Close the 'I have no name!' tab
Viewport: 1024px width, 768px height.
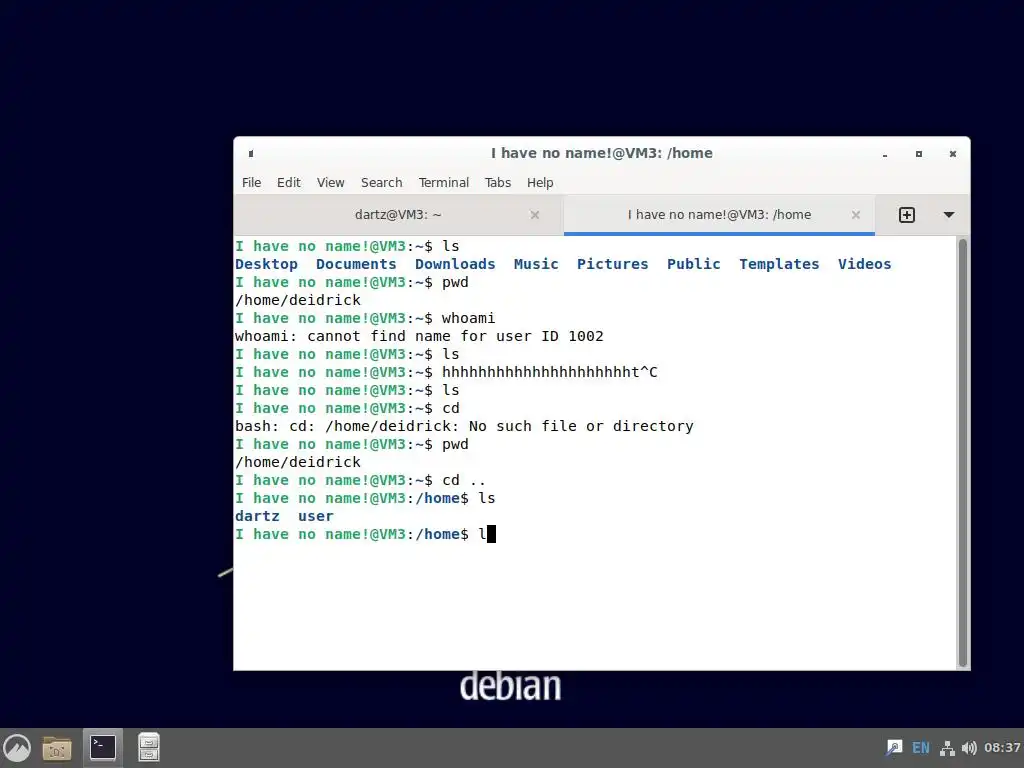click(x=856, y=215)
